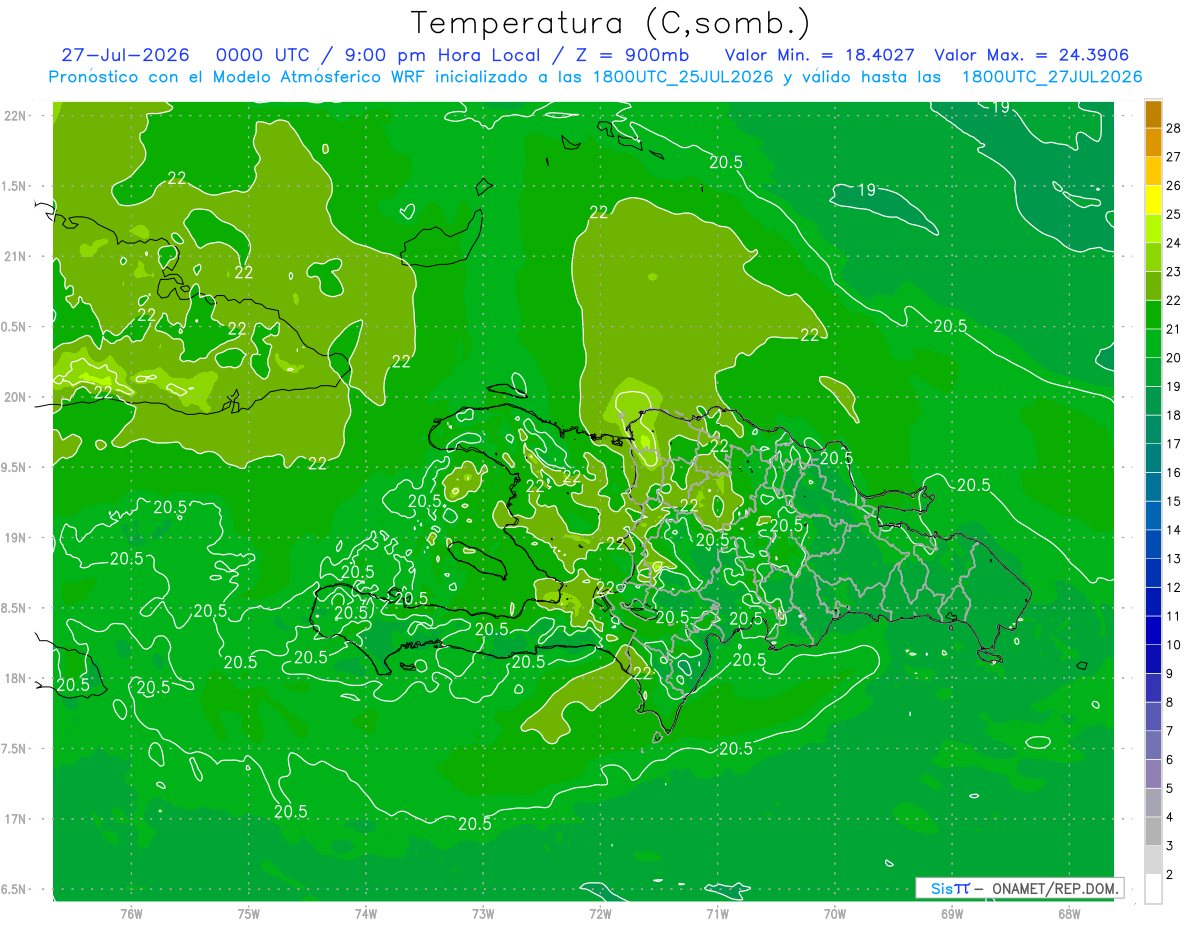Viewport: 1200px width, 927px height.
Task: Click the 'Temperatura (C,somb.)' chart title
Action: point(611,23)
